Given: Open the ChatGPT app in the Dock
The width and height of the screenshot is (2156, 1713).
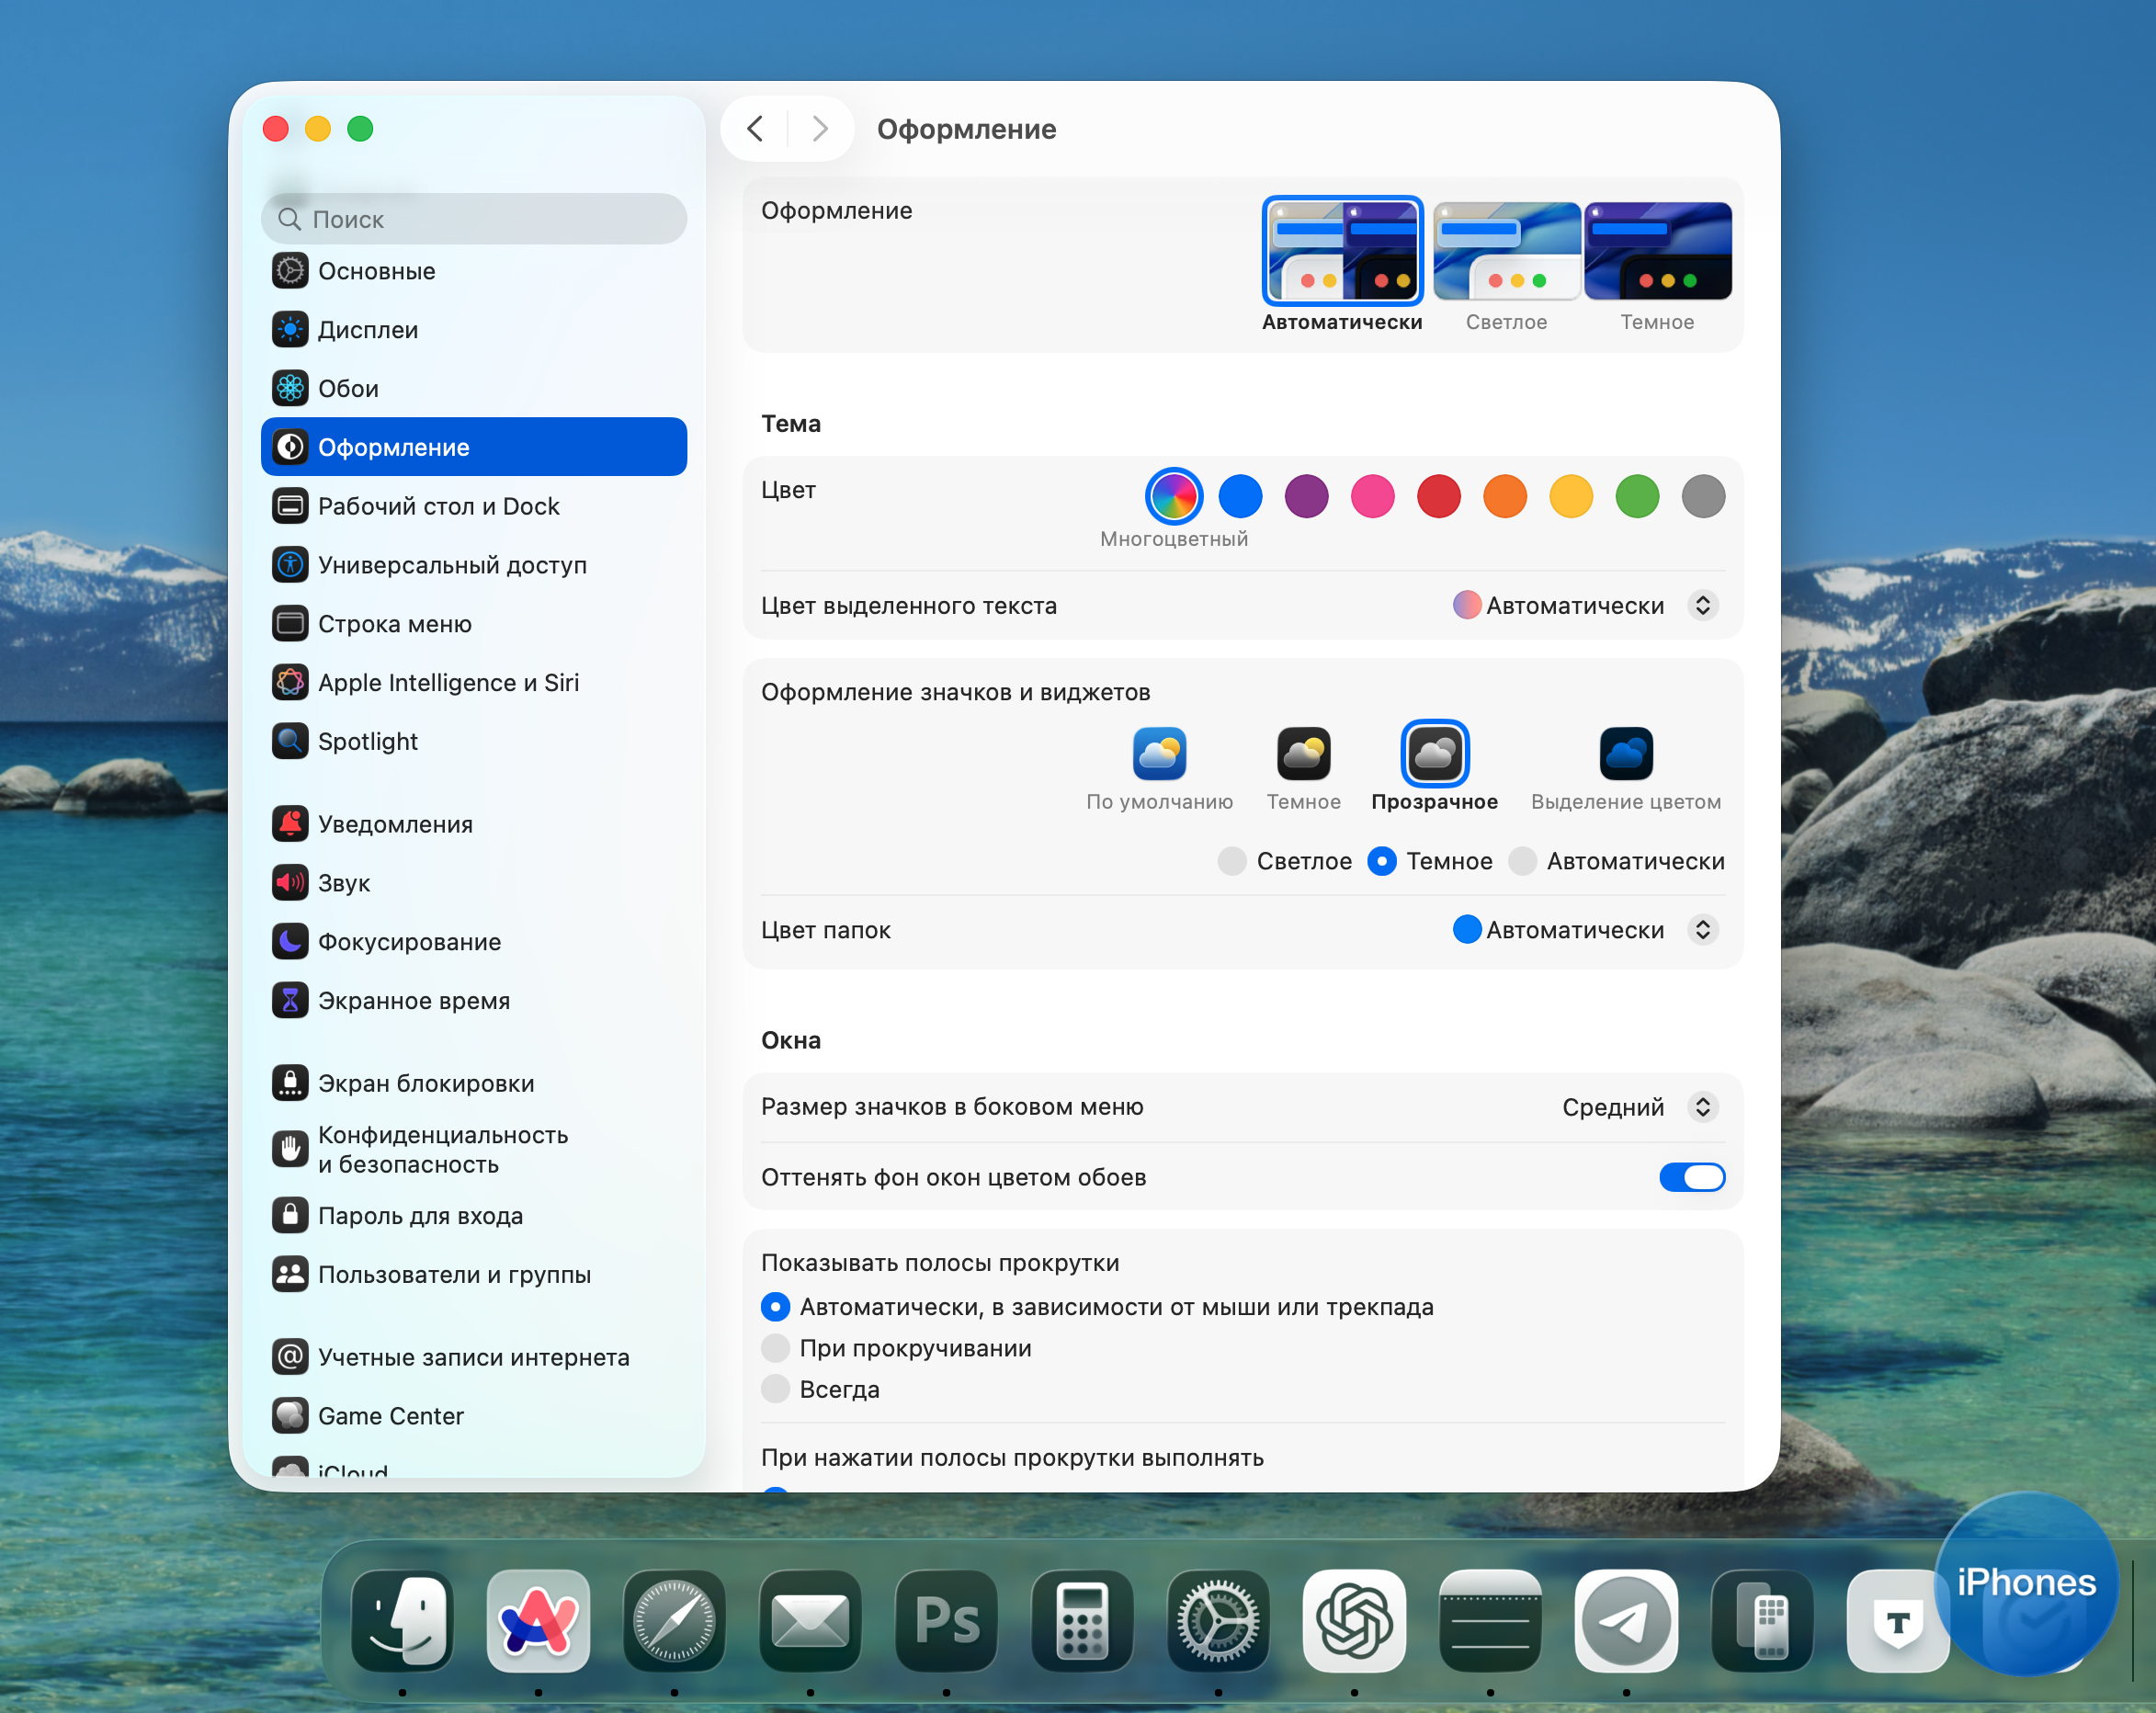Looking at the screenshot, I should coord(1354,1621).
